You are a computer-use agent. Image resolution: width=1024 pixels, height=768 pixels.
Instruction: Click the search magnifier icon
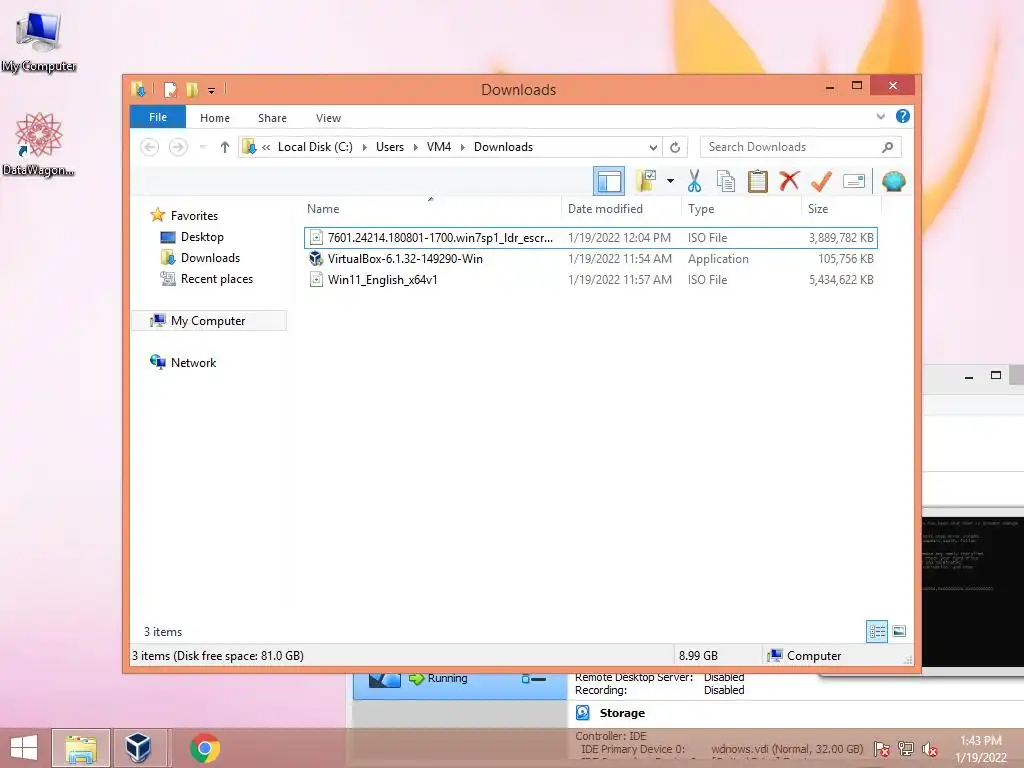(887, 147)
